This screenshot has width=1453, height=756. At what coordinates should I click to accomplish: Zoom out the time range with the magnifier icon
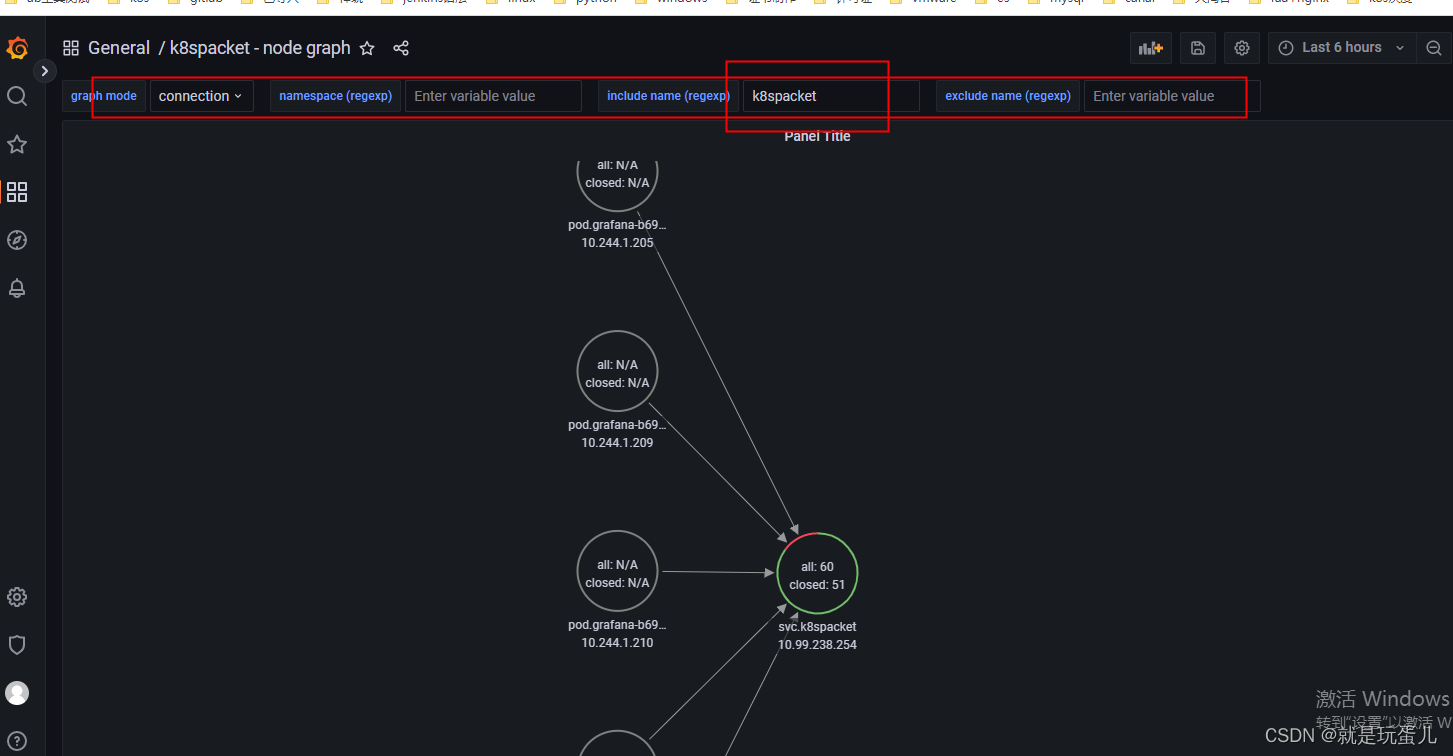click(x=1434, y=48)
